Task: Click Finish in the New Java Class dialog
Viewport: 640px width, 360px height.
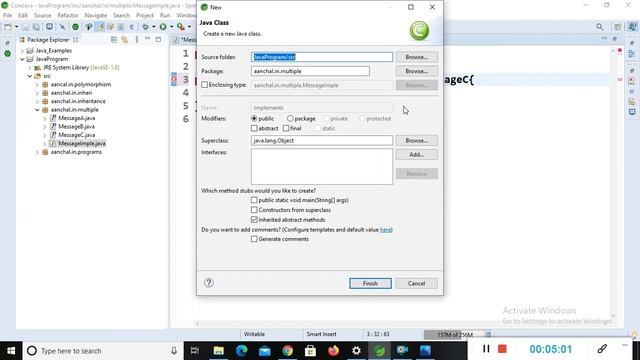Action: coord(370,283)
